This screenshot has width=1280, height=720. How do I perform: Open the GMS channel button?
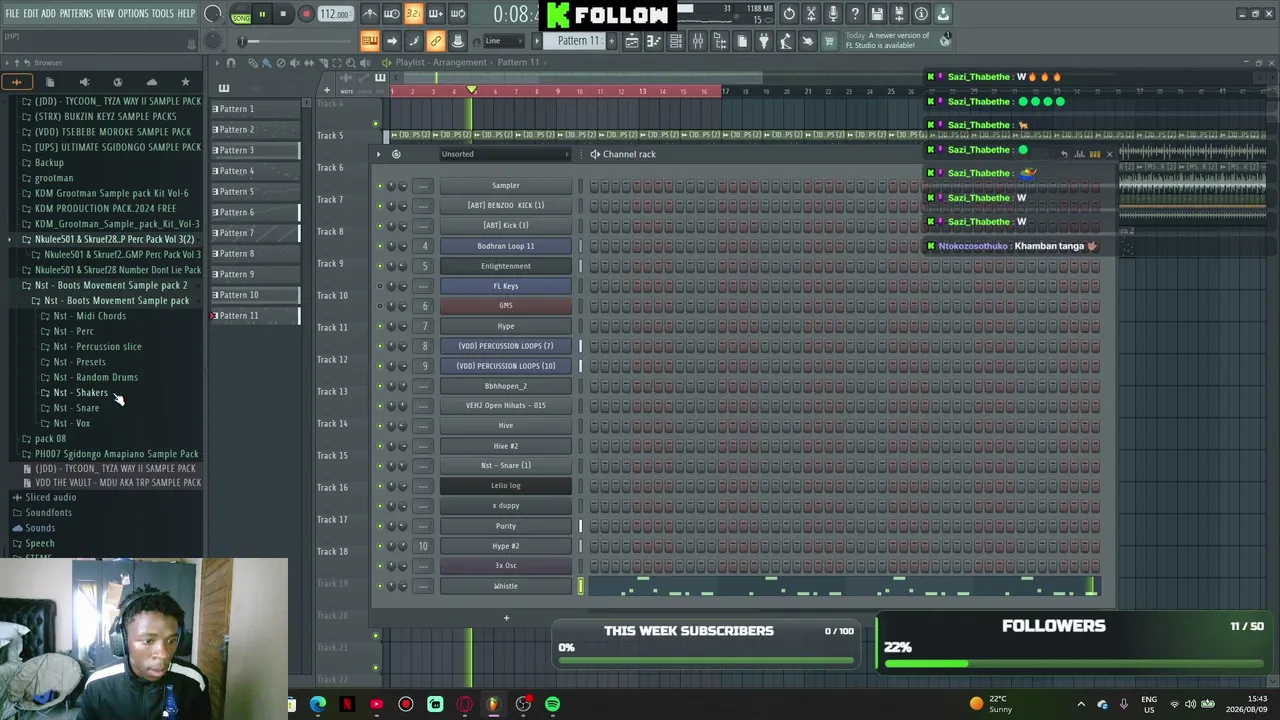(x=506, y=306)
